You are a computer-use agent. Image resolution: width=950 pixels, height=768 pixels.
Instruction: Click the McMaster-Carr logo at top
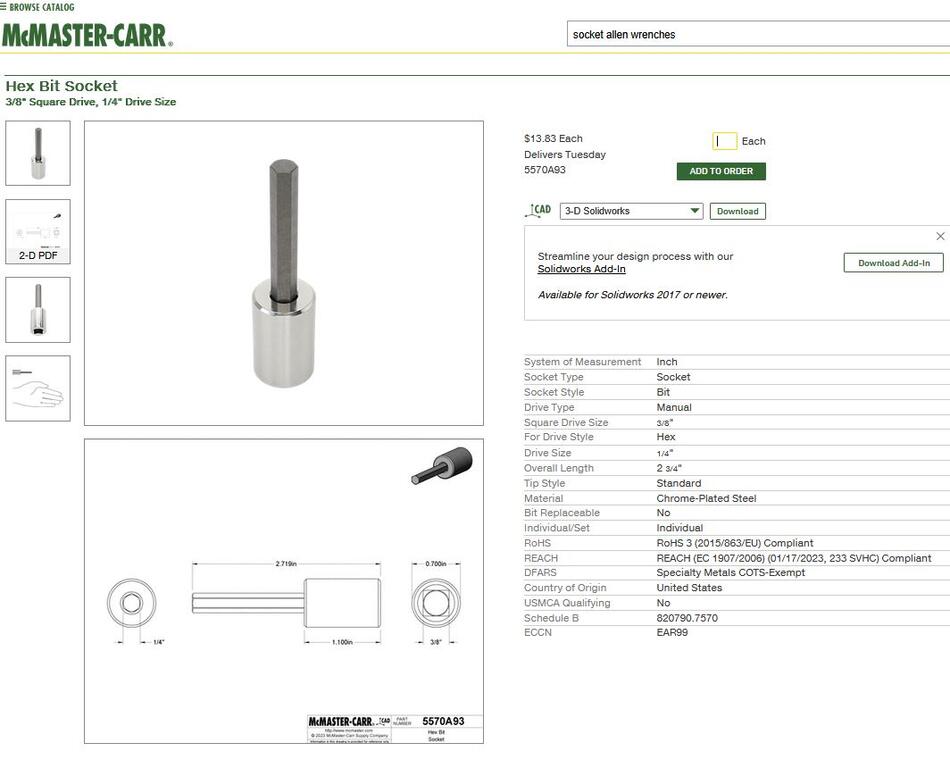87,35
